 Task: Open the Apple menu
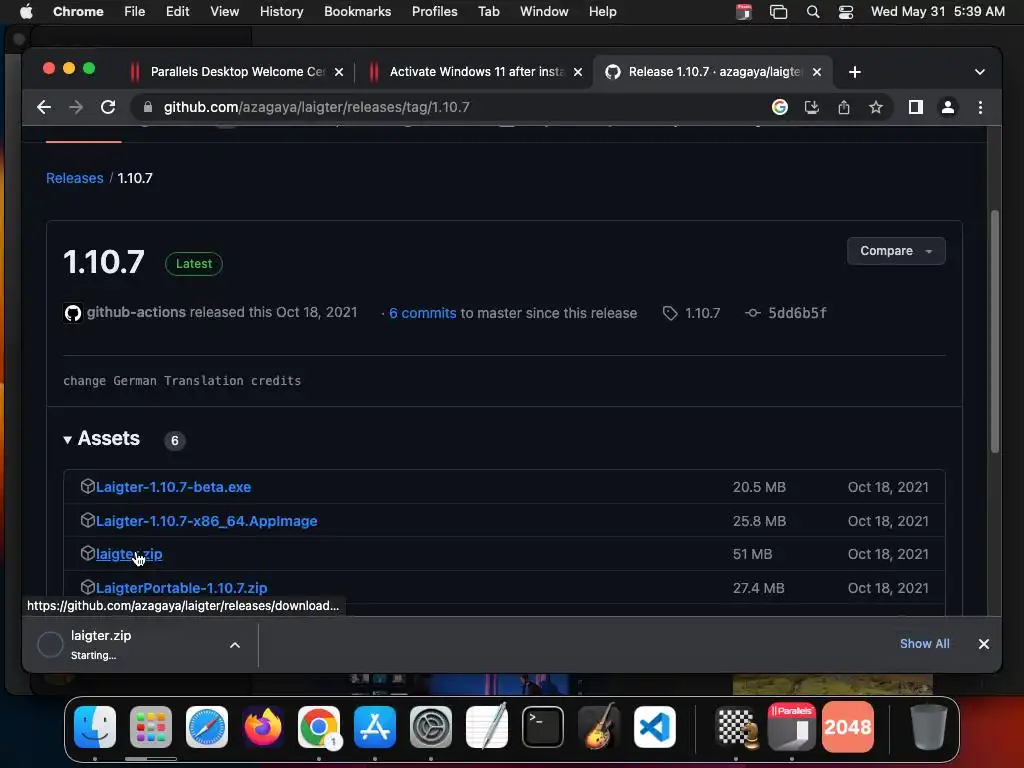pos(25,12)
